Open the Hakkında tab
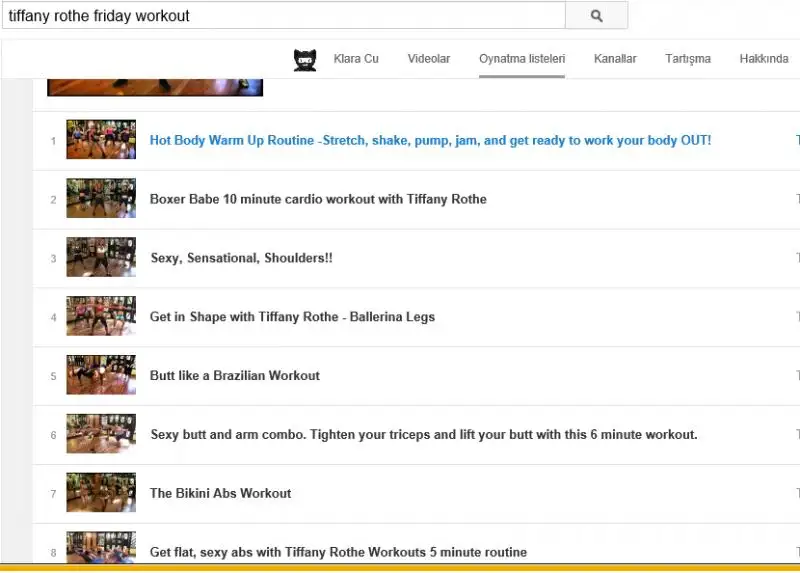This screenshot has width=800, height=573. (764, 59)
